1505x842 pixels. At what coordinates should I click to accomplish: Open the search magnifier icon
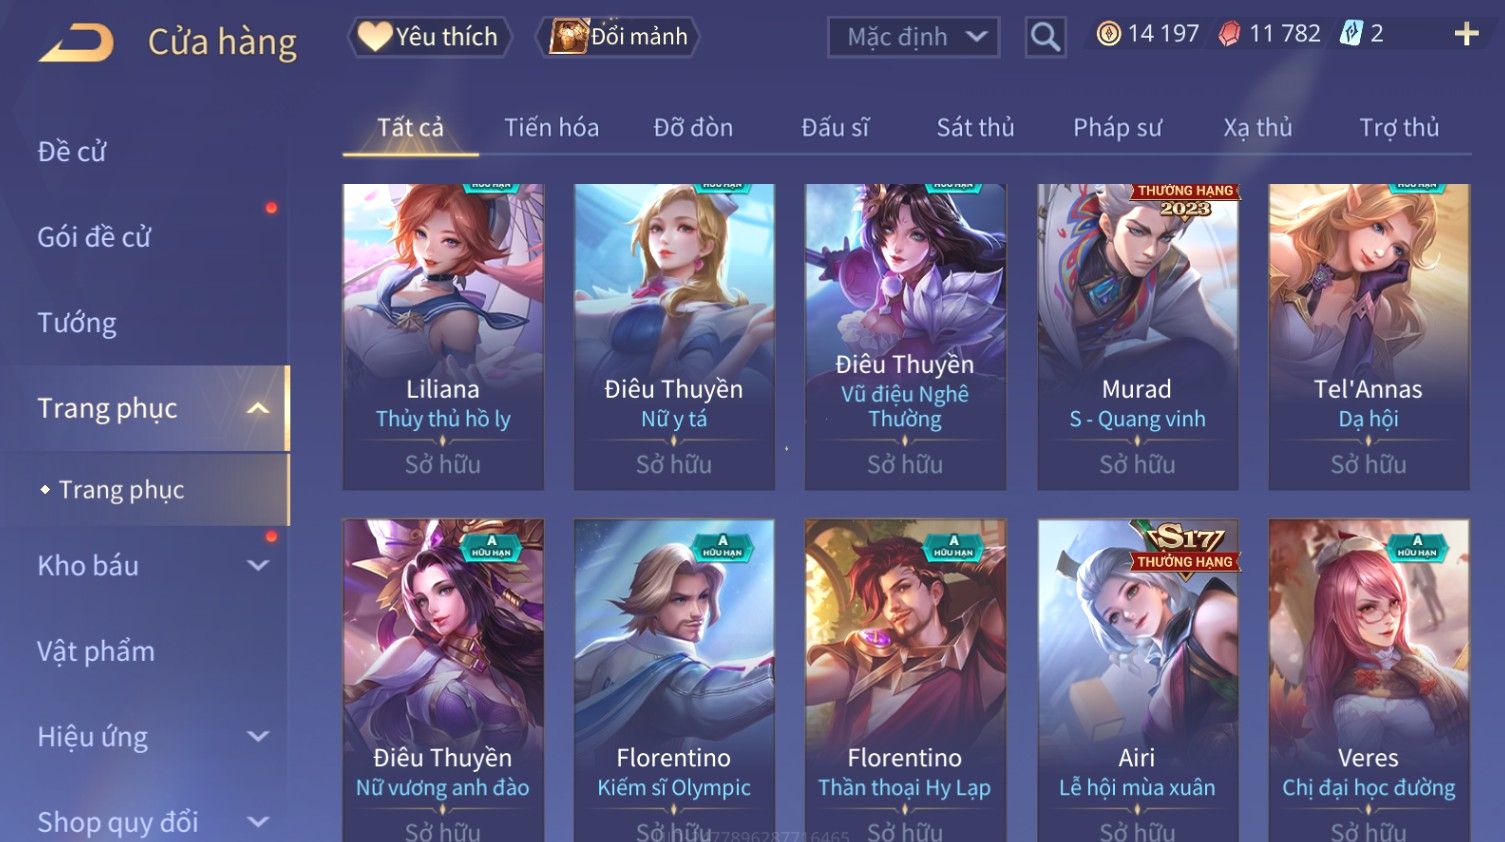[x=1045, y=37]
